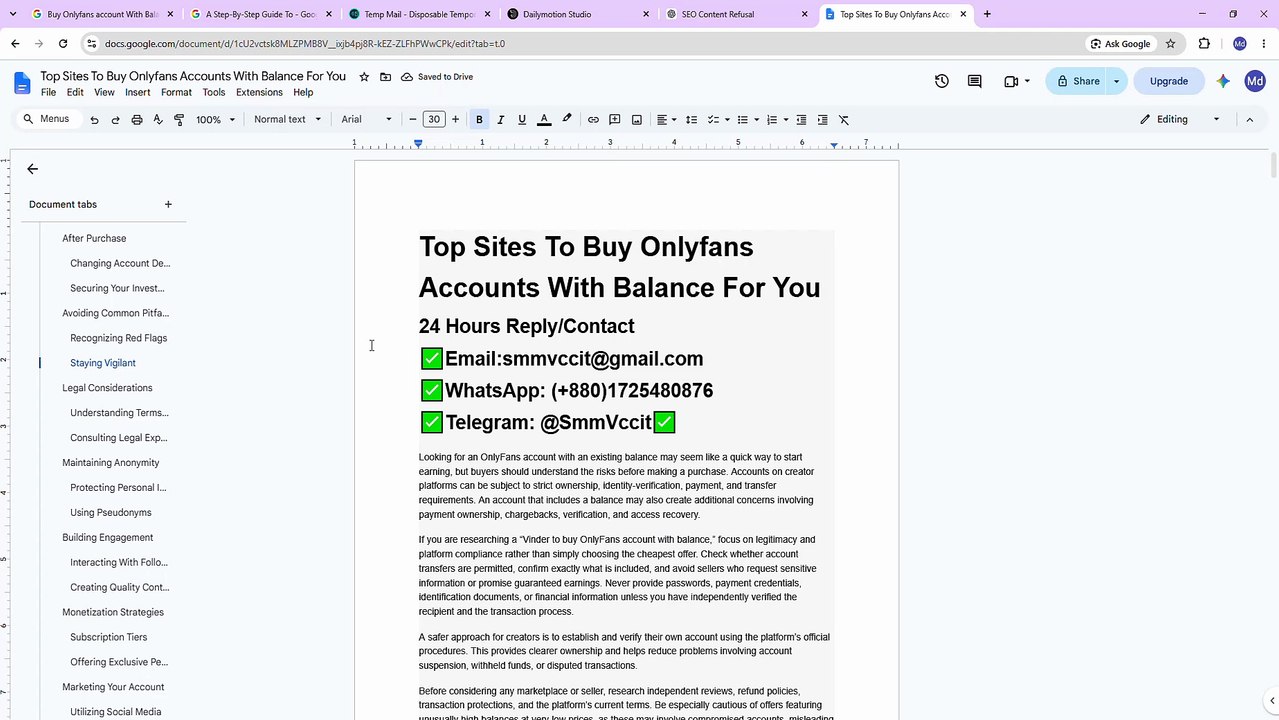Run spelling and grammar check
Viewport: 1279px width, 720px height.
[158, 119]
